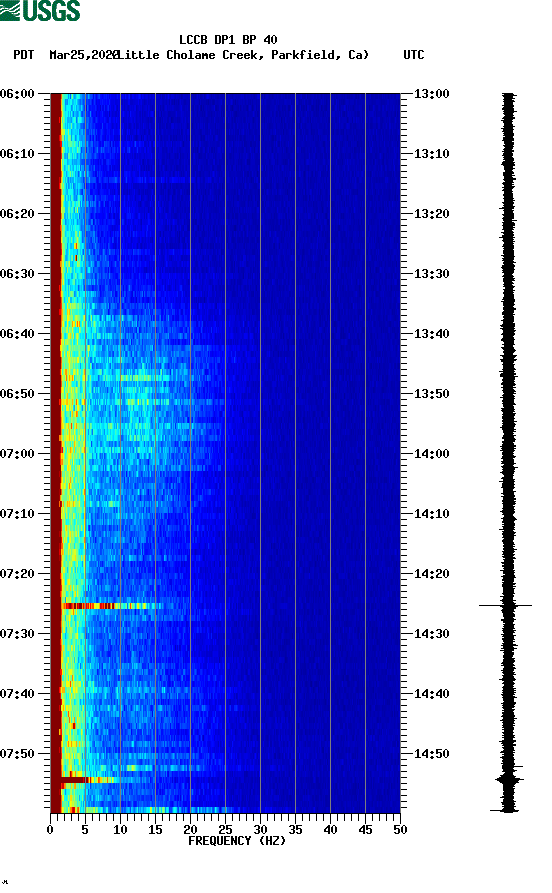Click the 0 Hz frequency tick label
This screenshot has width=552, height=893.
(x=50, y=830)
